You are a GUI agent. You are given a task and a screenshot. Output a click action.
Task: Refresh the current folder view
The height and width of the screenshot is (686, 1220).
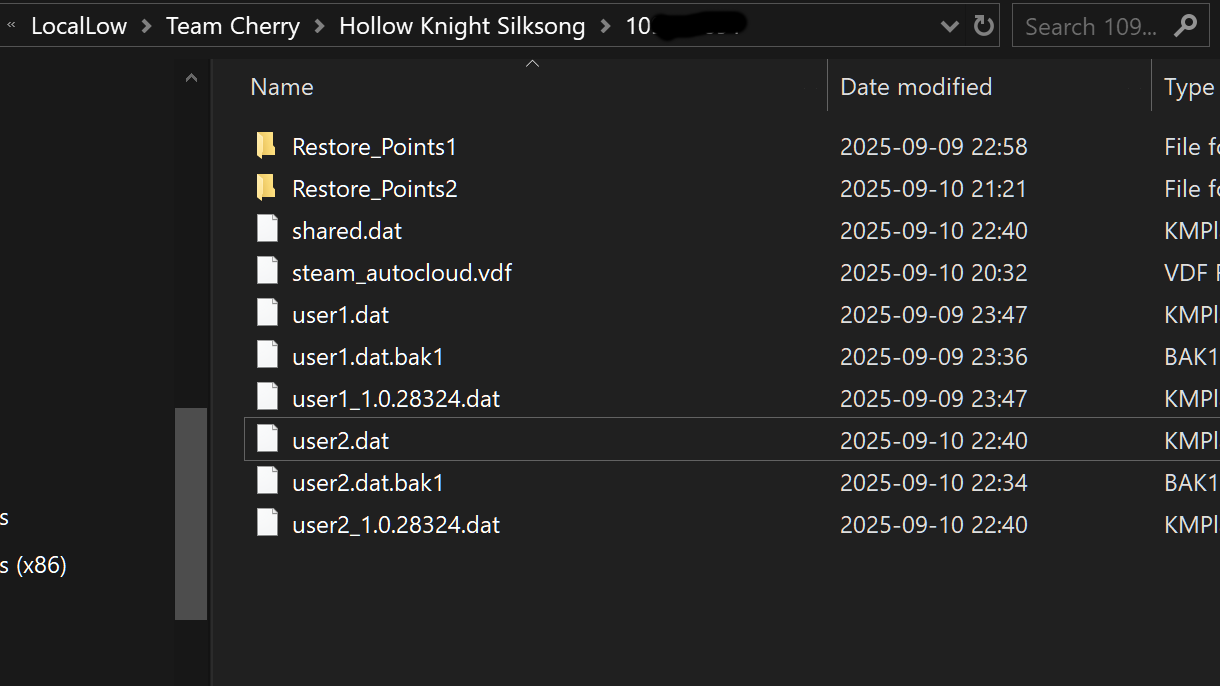[x=984, y=26]
